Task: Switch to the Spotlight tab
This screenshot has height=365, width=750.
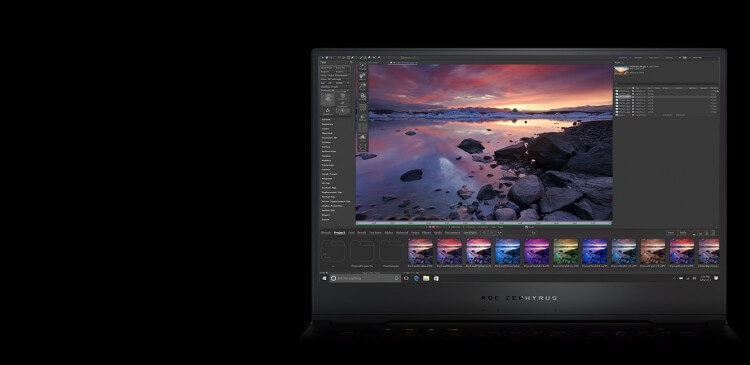Action: coord(470,233)
